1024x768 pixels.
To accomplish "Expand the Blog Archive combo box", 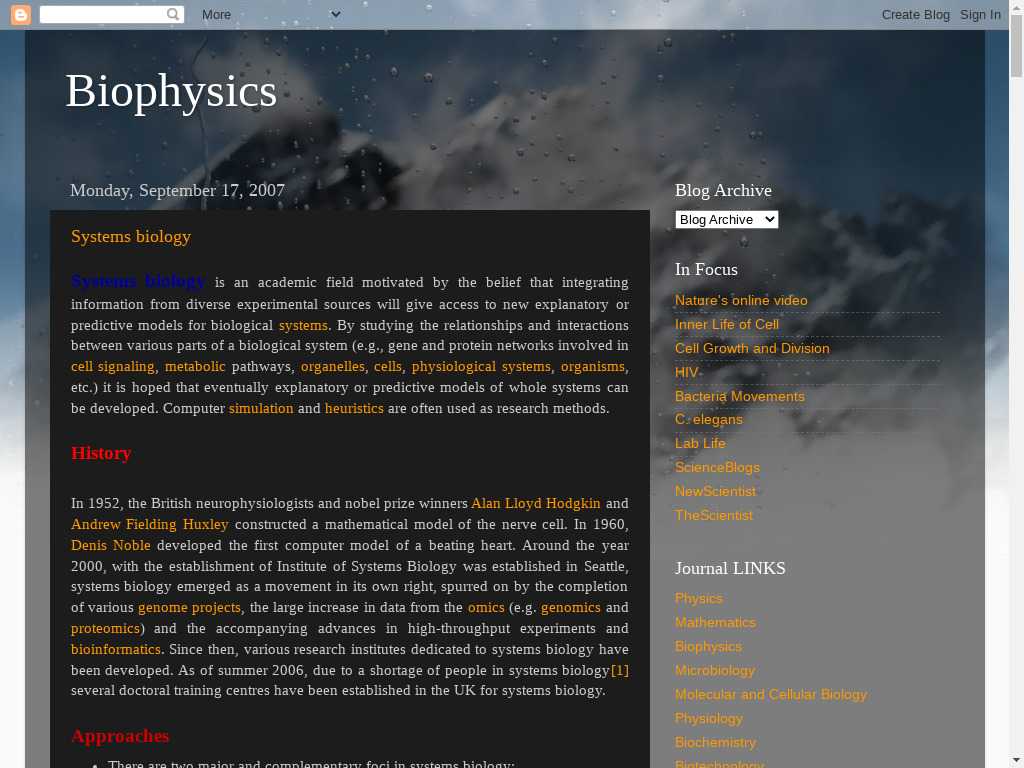I will click(726, 219).
